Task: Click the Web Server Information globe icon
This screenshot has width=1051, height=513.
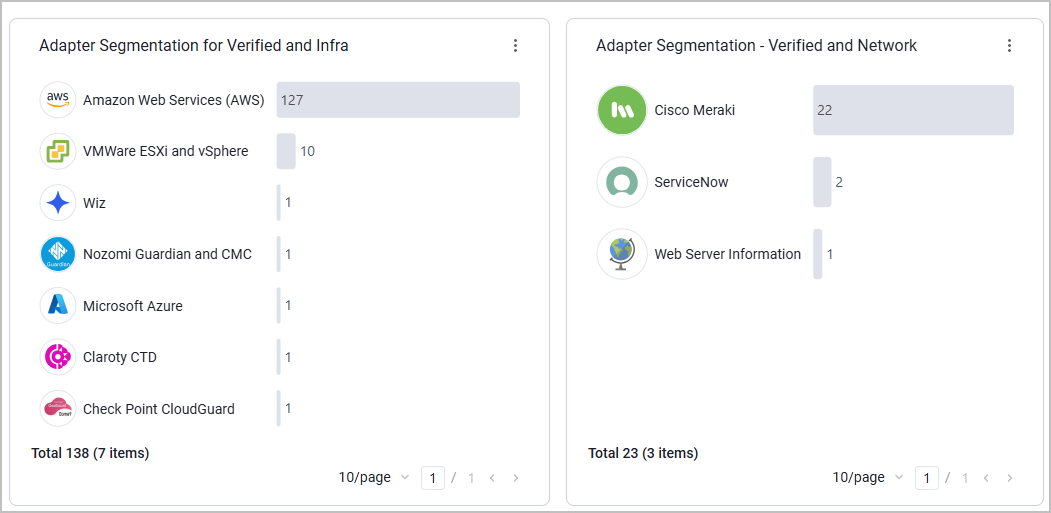Action: (x=622, y=254)
